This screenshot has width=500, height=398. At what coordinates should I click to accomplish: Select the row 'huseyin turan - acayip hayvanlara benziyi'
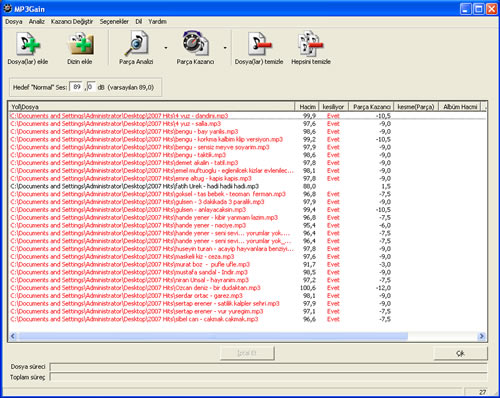(247, 249)
